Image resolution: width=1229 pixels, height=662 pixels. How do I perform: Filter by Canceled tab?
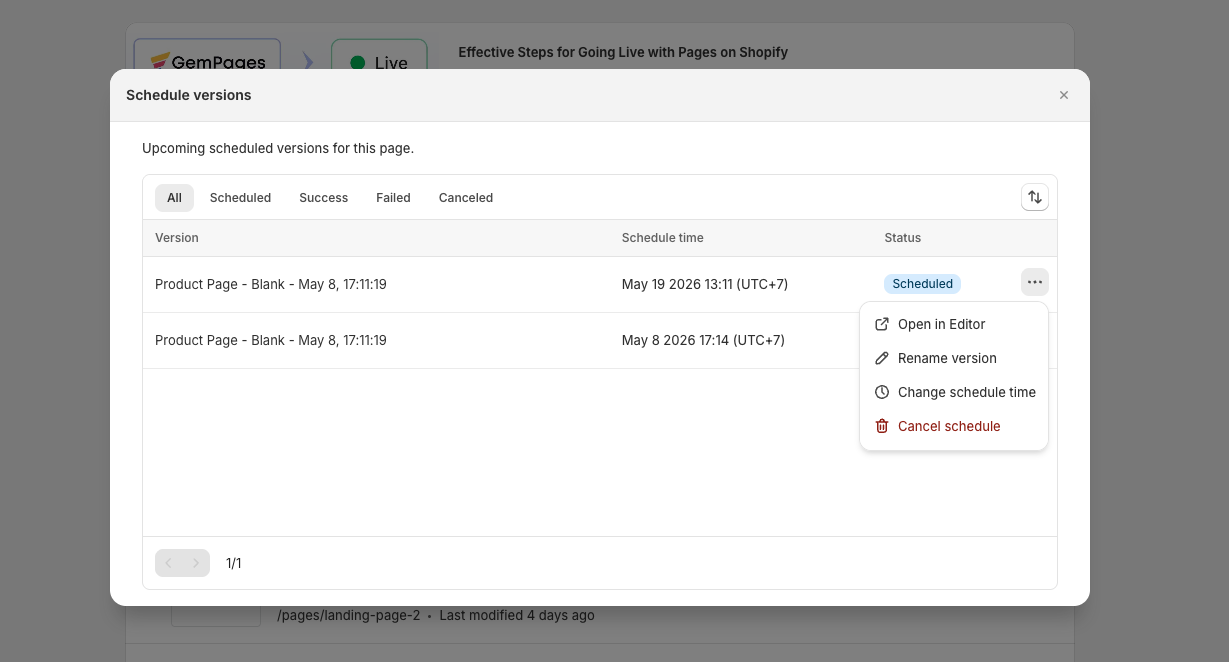466,198
